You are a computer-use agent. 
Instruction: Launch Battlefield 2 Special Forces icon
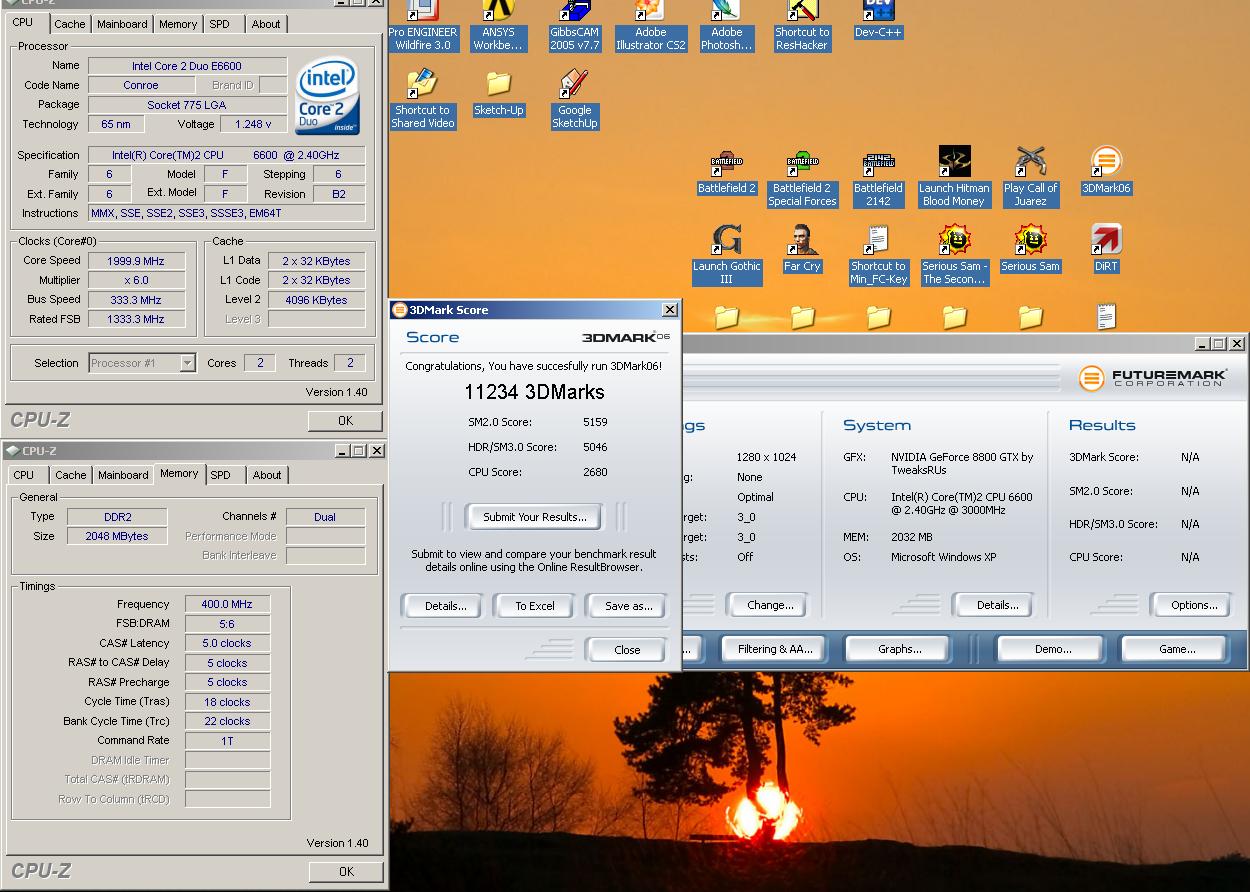tap(802, 177)
